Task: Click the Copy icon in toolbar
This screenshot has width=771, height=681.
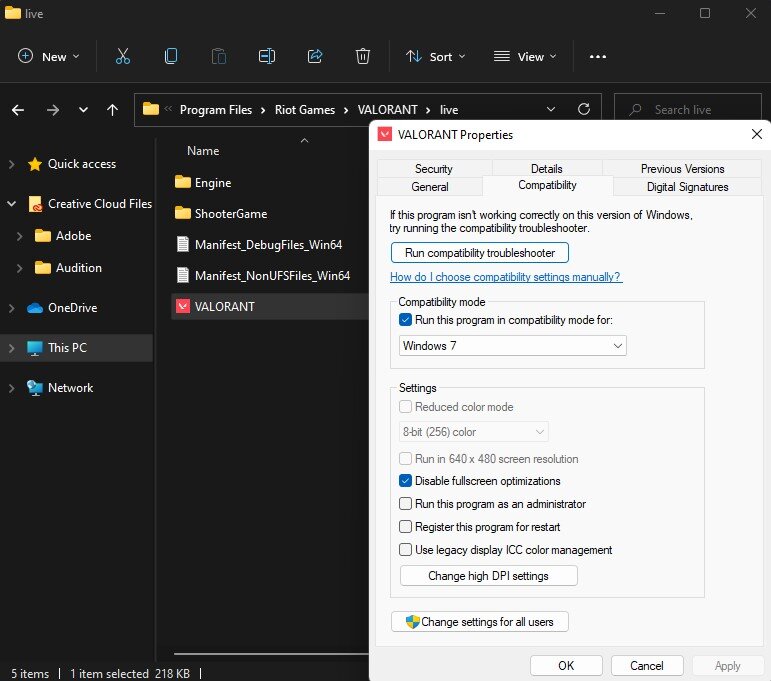Action: click(171, 57)
